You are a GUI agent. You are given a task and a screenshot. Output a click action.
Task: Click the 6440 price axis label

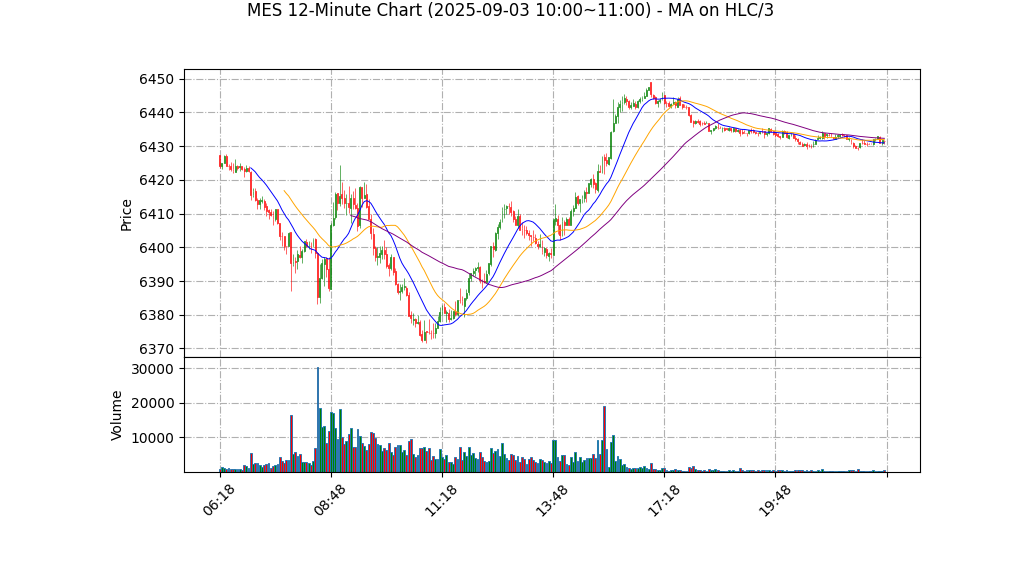click(156, 113)
